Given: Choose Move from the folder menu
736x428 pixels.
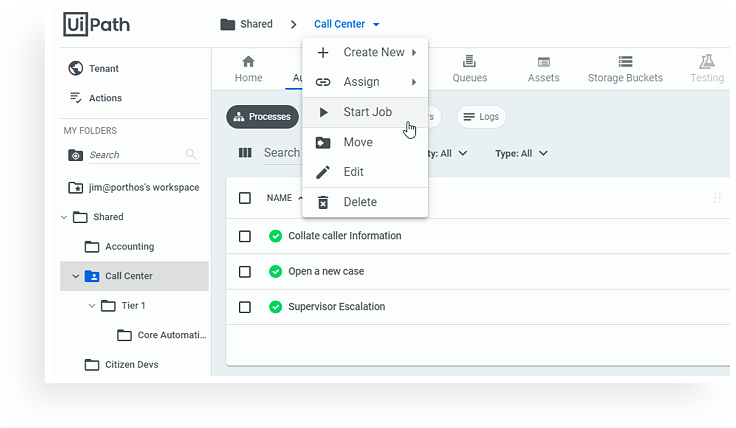Looking at the screenshot, I should coord(365,142).
